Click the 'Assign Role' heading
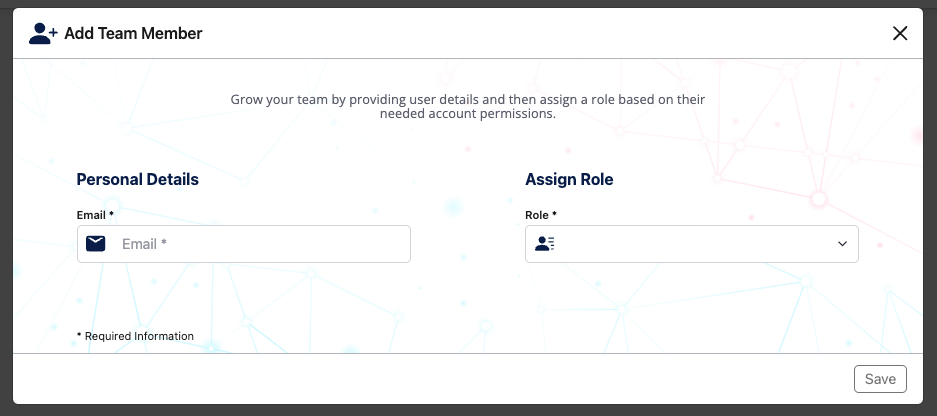 pyautogui.click(x=569, y=179)
